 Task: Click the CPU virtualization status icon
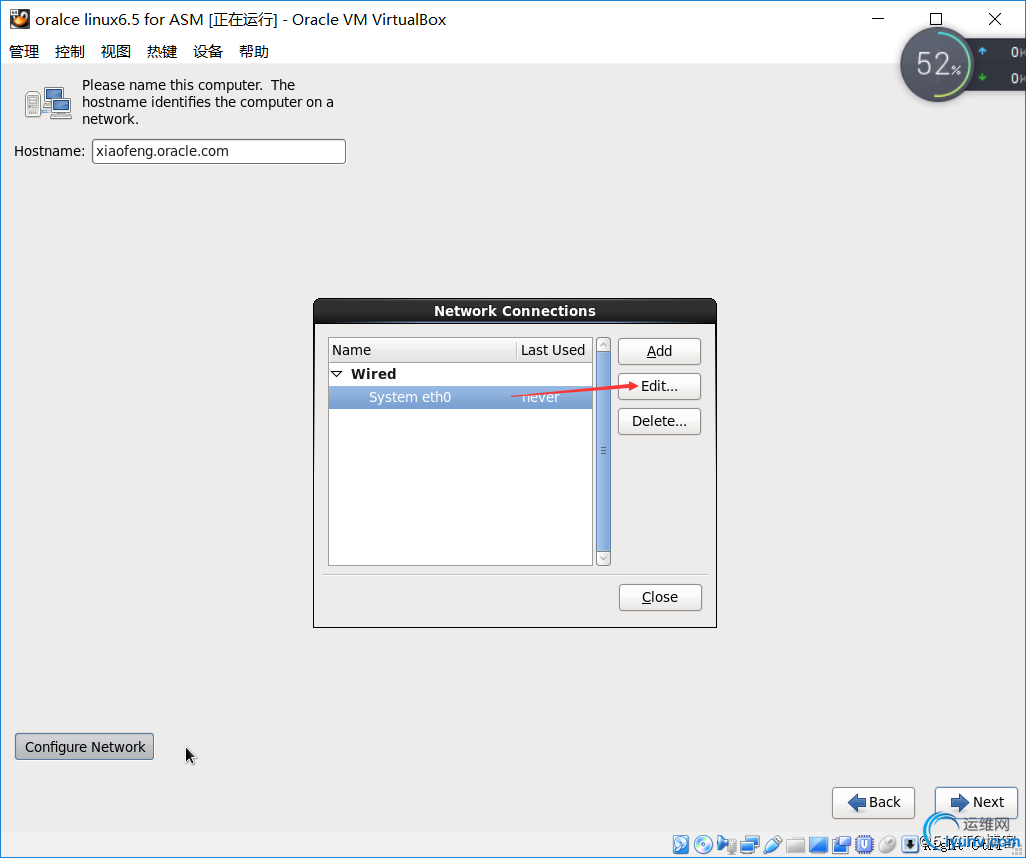864,844
